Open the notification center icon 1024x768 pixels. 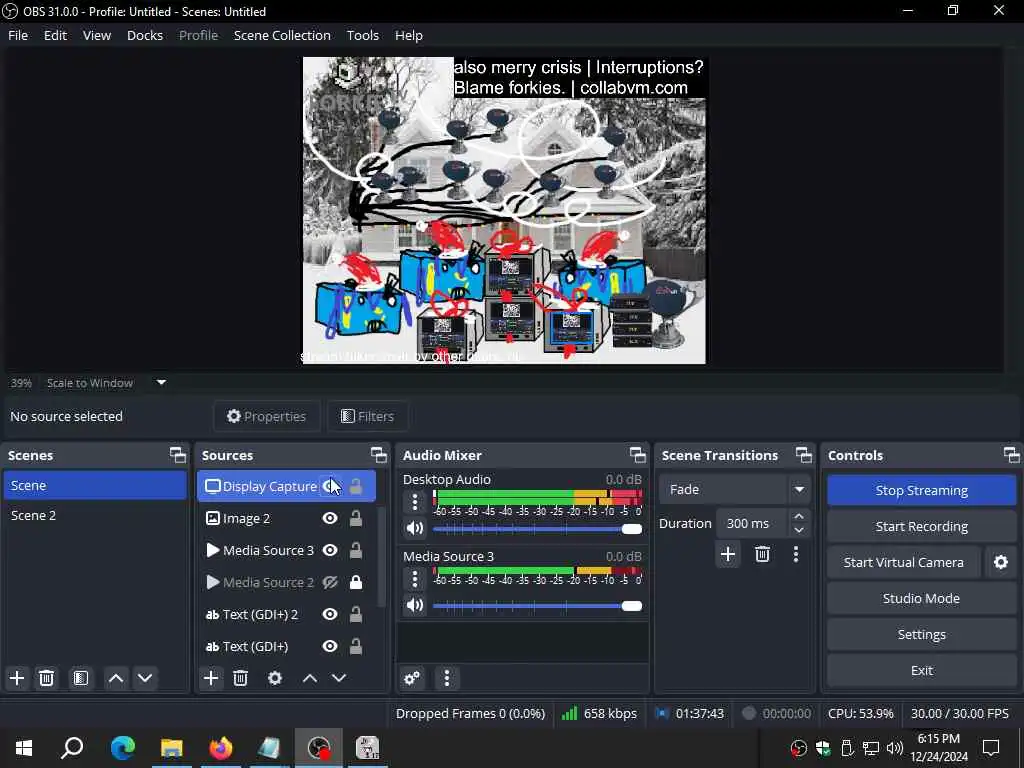click(x=991, y=748)
